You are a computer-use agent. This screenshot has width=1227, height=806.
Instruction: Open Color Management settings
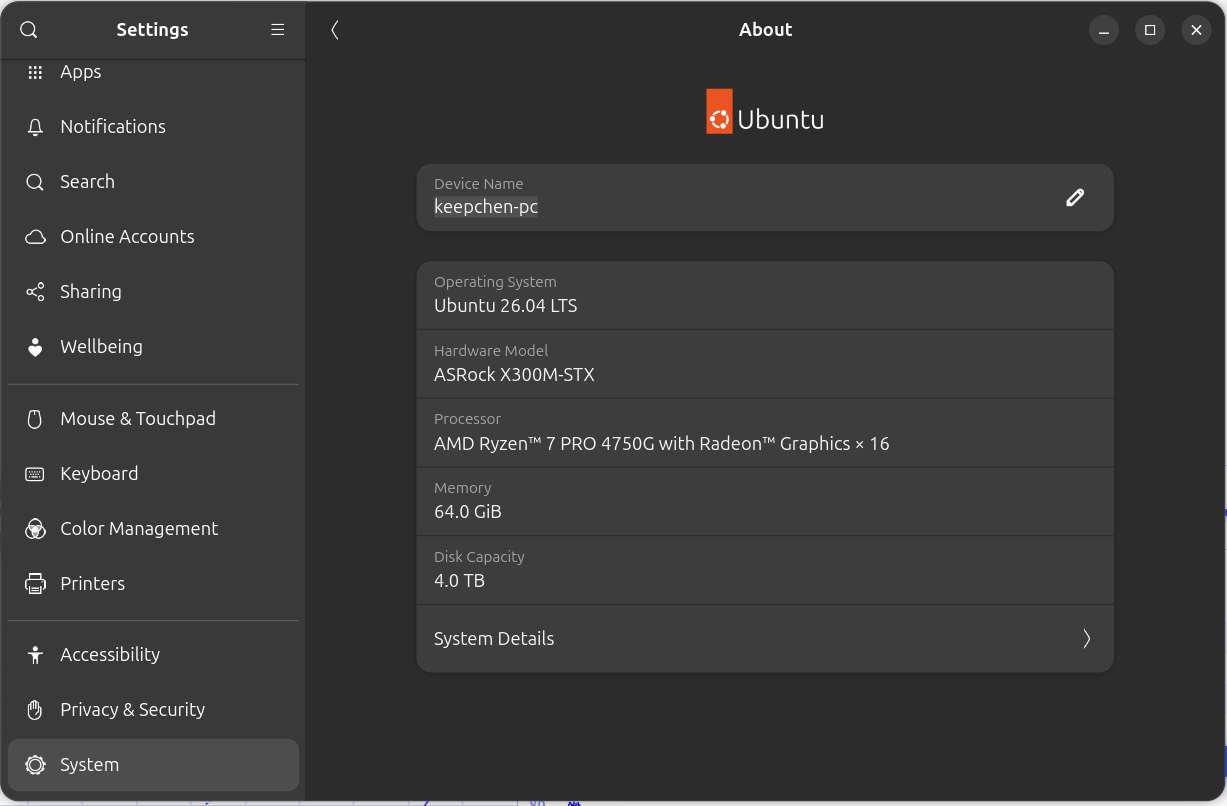[x=153, y=529]
